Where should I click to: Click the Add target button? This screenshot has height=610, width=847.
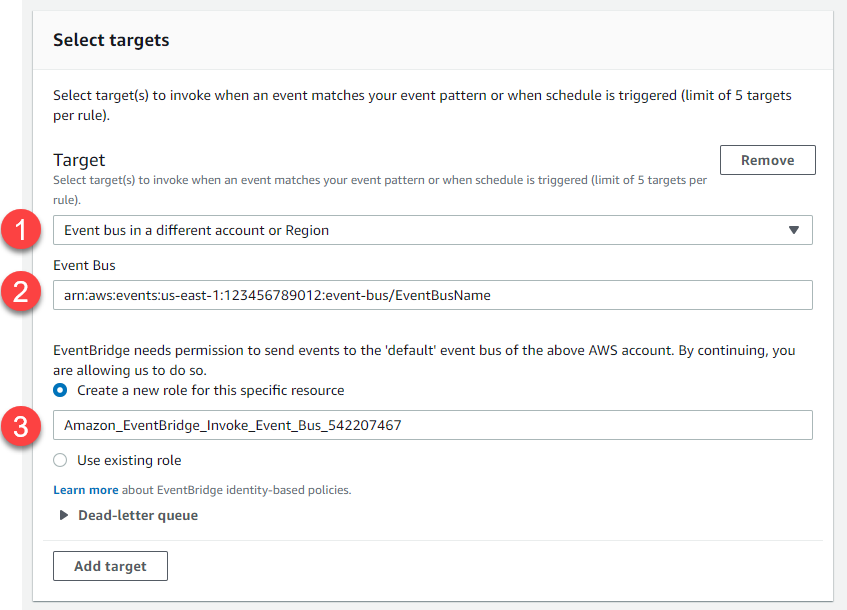pyautogui.click(x=110, y=566)
